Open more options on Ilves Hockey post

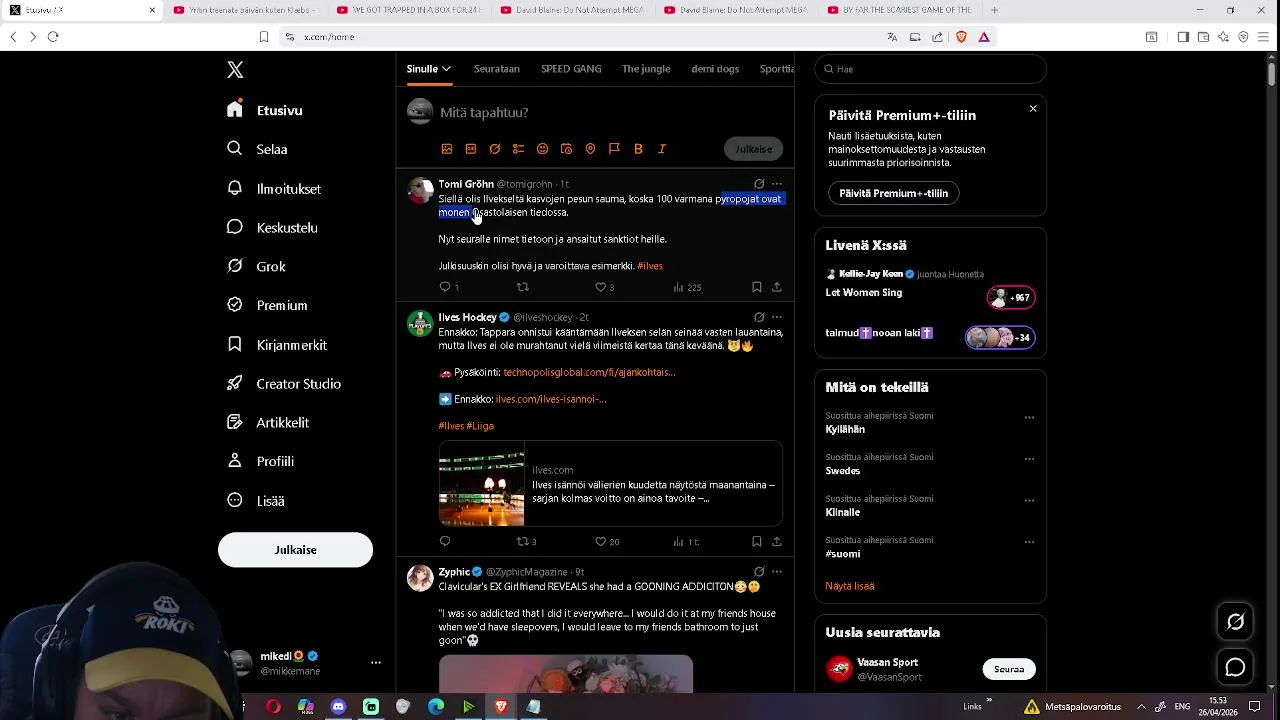point(777,317)
